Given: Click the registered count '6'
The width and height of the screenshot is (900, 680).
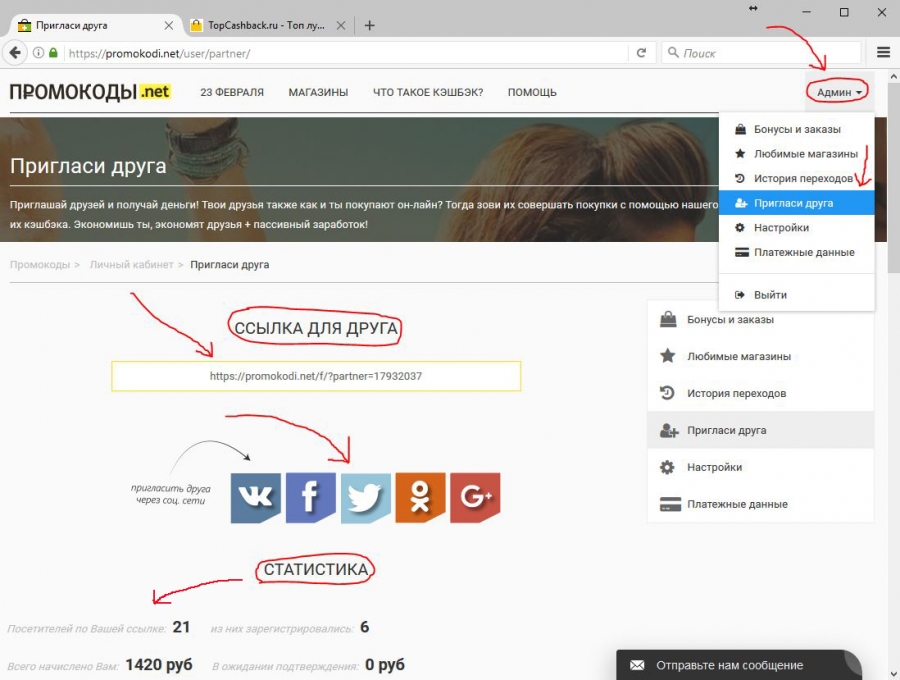Looking at the screenshot, I should pyautogui.click(x=364, y=627).
